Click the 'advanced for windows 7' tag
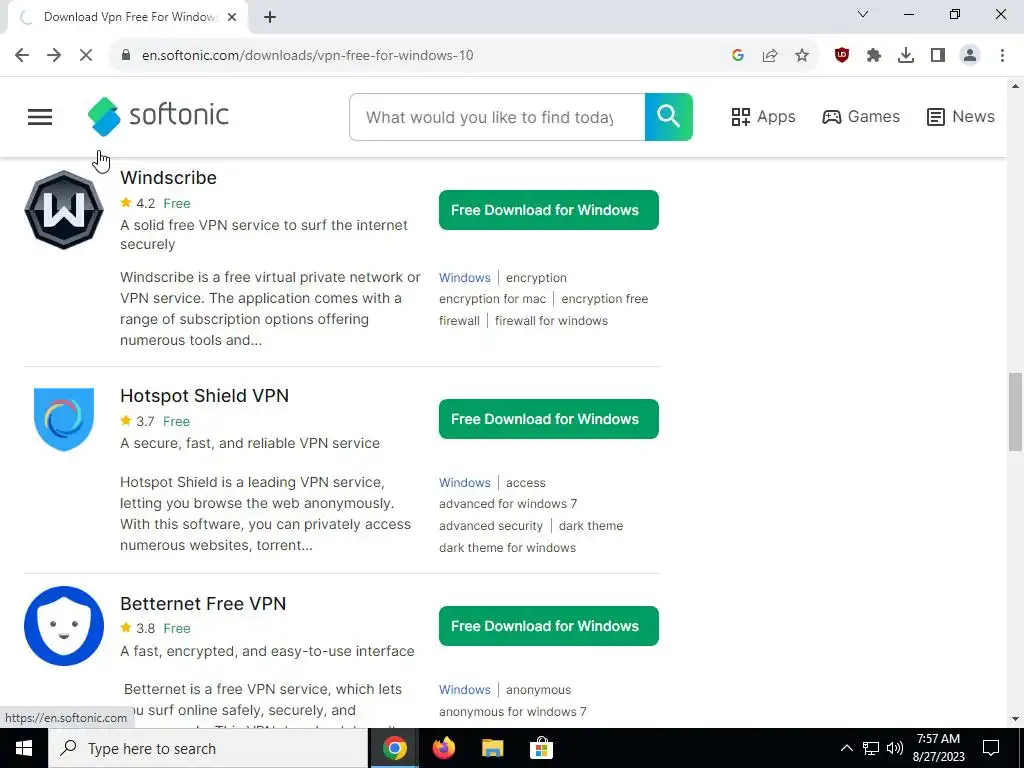 tap(508, 504)
